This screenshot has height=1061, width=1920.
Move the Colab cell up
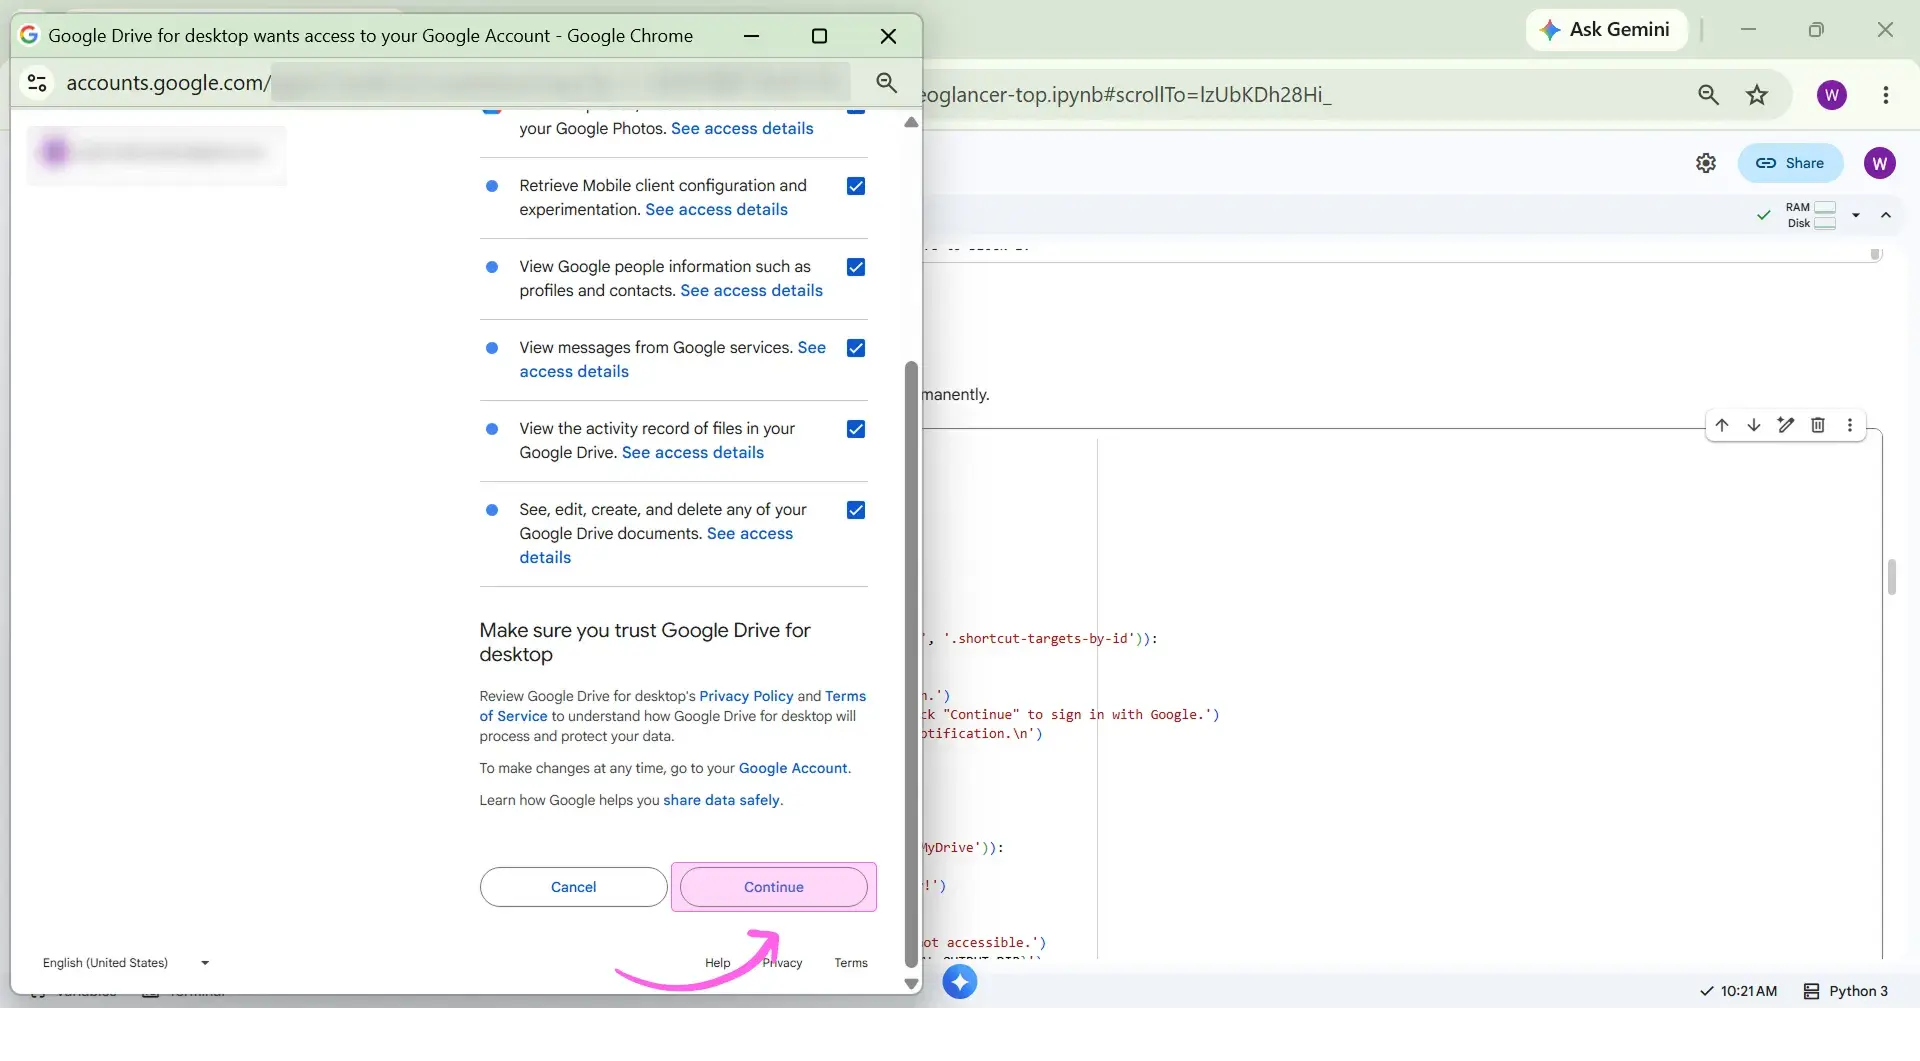tap(1722, 425)
